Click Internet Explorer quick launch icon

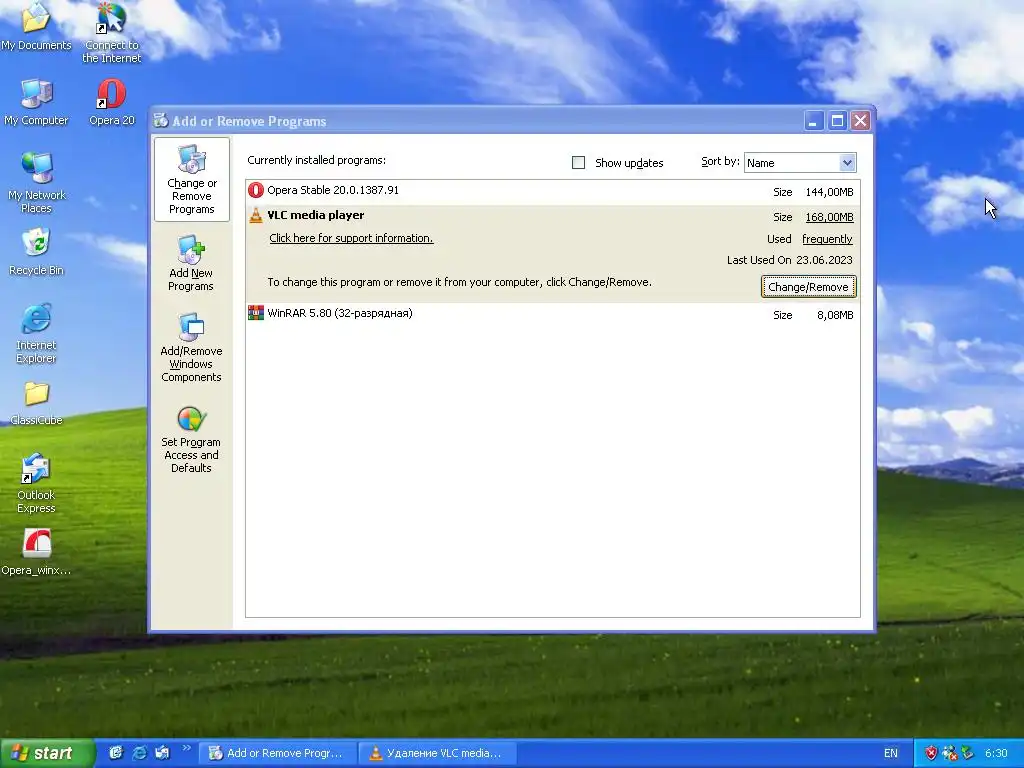139,753
